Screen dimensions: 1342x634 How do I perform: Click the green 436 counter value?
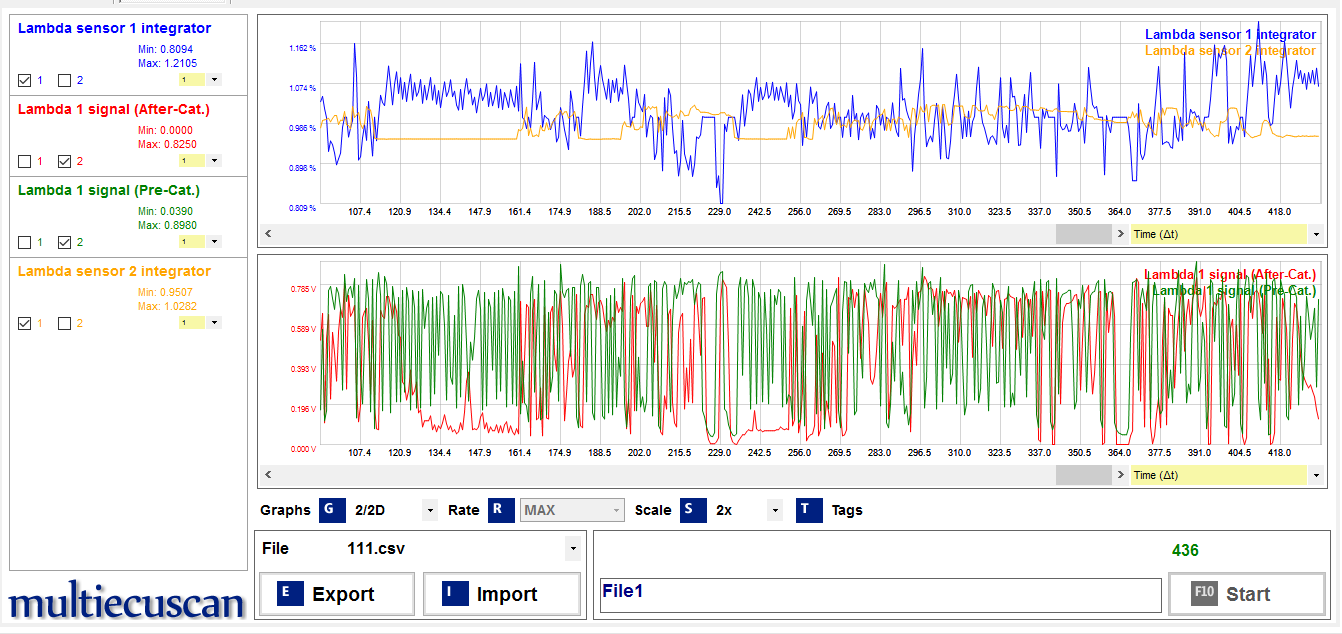pos(1185,550)
